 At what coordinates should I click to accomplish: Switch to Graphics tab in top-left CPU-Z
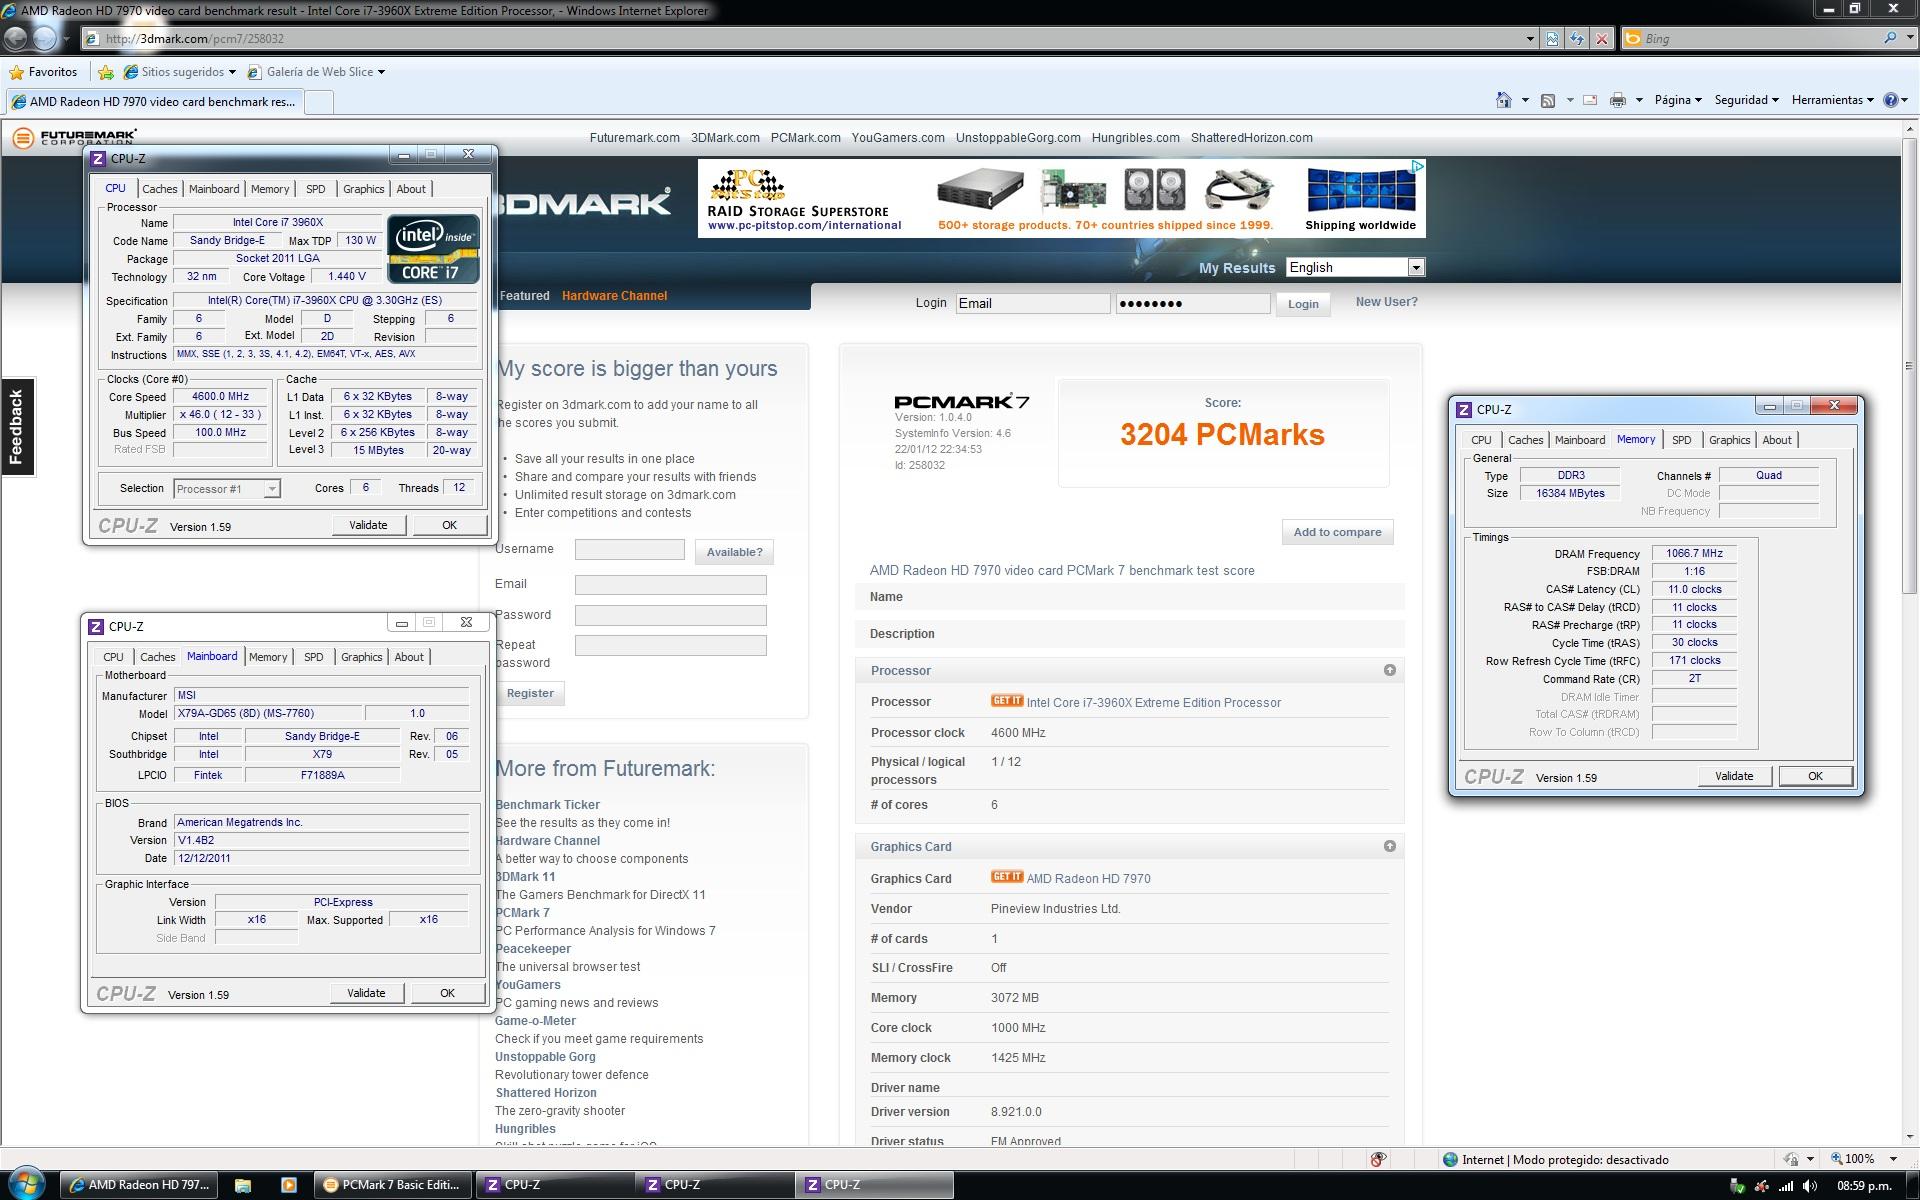coord(363,189)
